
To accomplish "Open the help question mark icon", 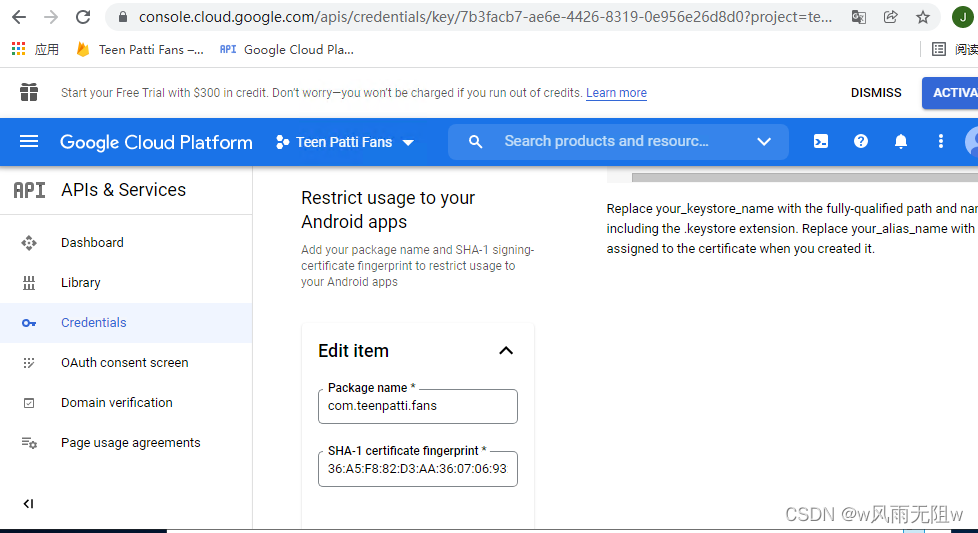I will coord(861,142).
